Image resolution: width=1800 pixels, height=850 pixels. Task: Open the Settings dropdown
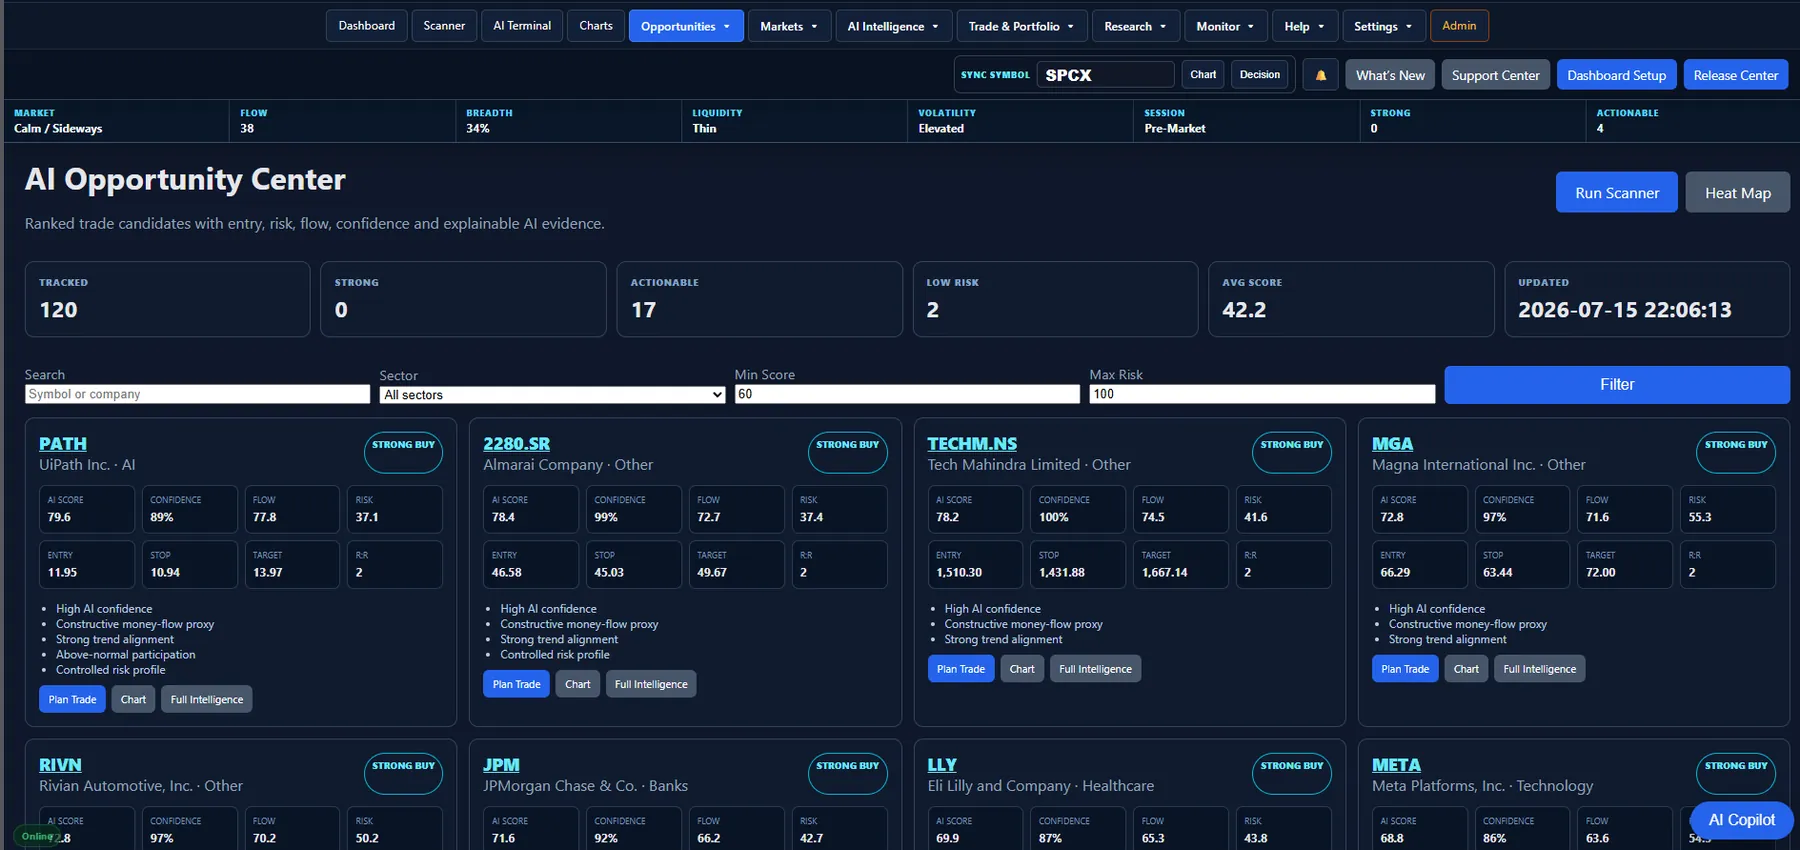click(1384, 26)
